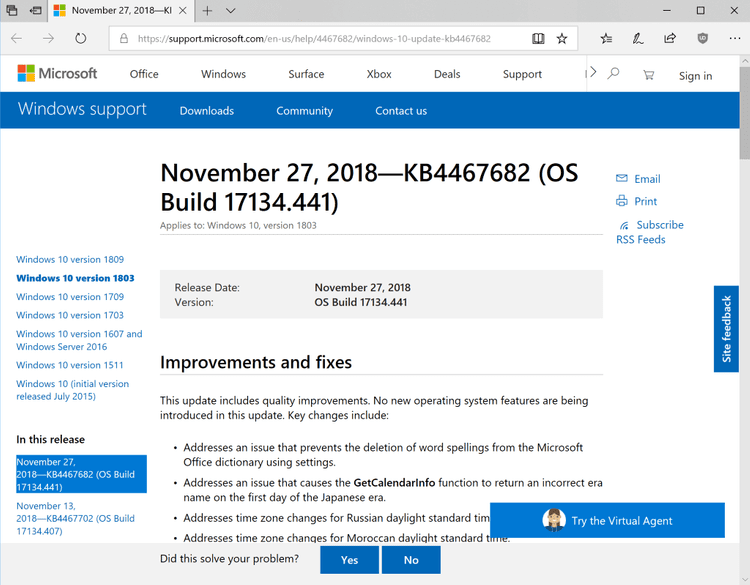Select the November 27 KB4467682 release entry
Image resolution: width=750 pixels, height=585 pixels.
point(81,474)
